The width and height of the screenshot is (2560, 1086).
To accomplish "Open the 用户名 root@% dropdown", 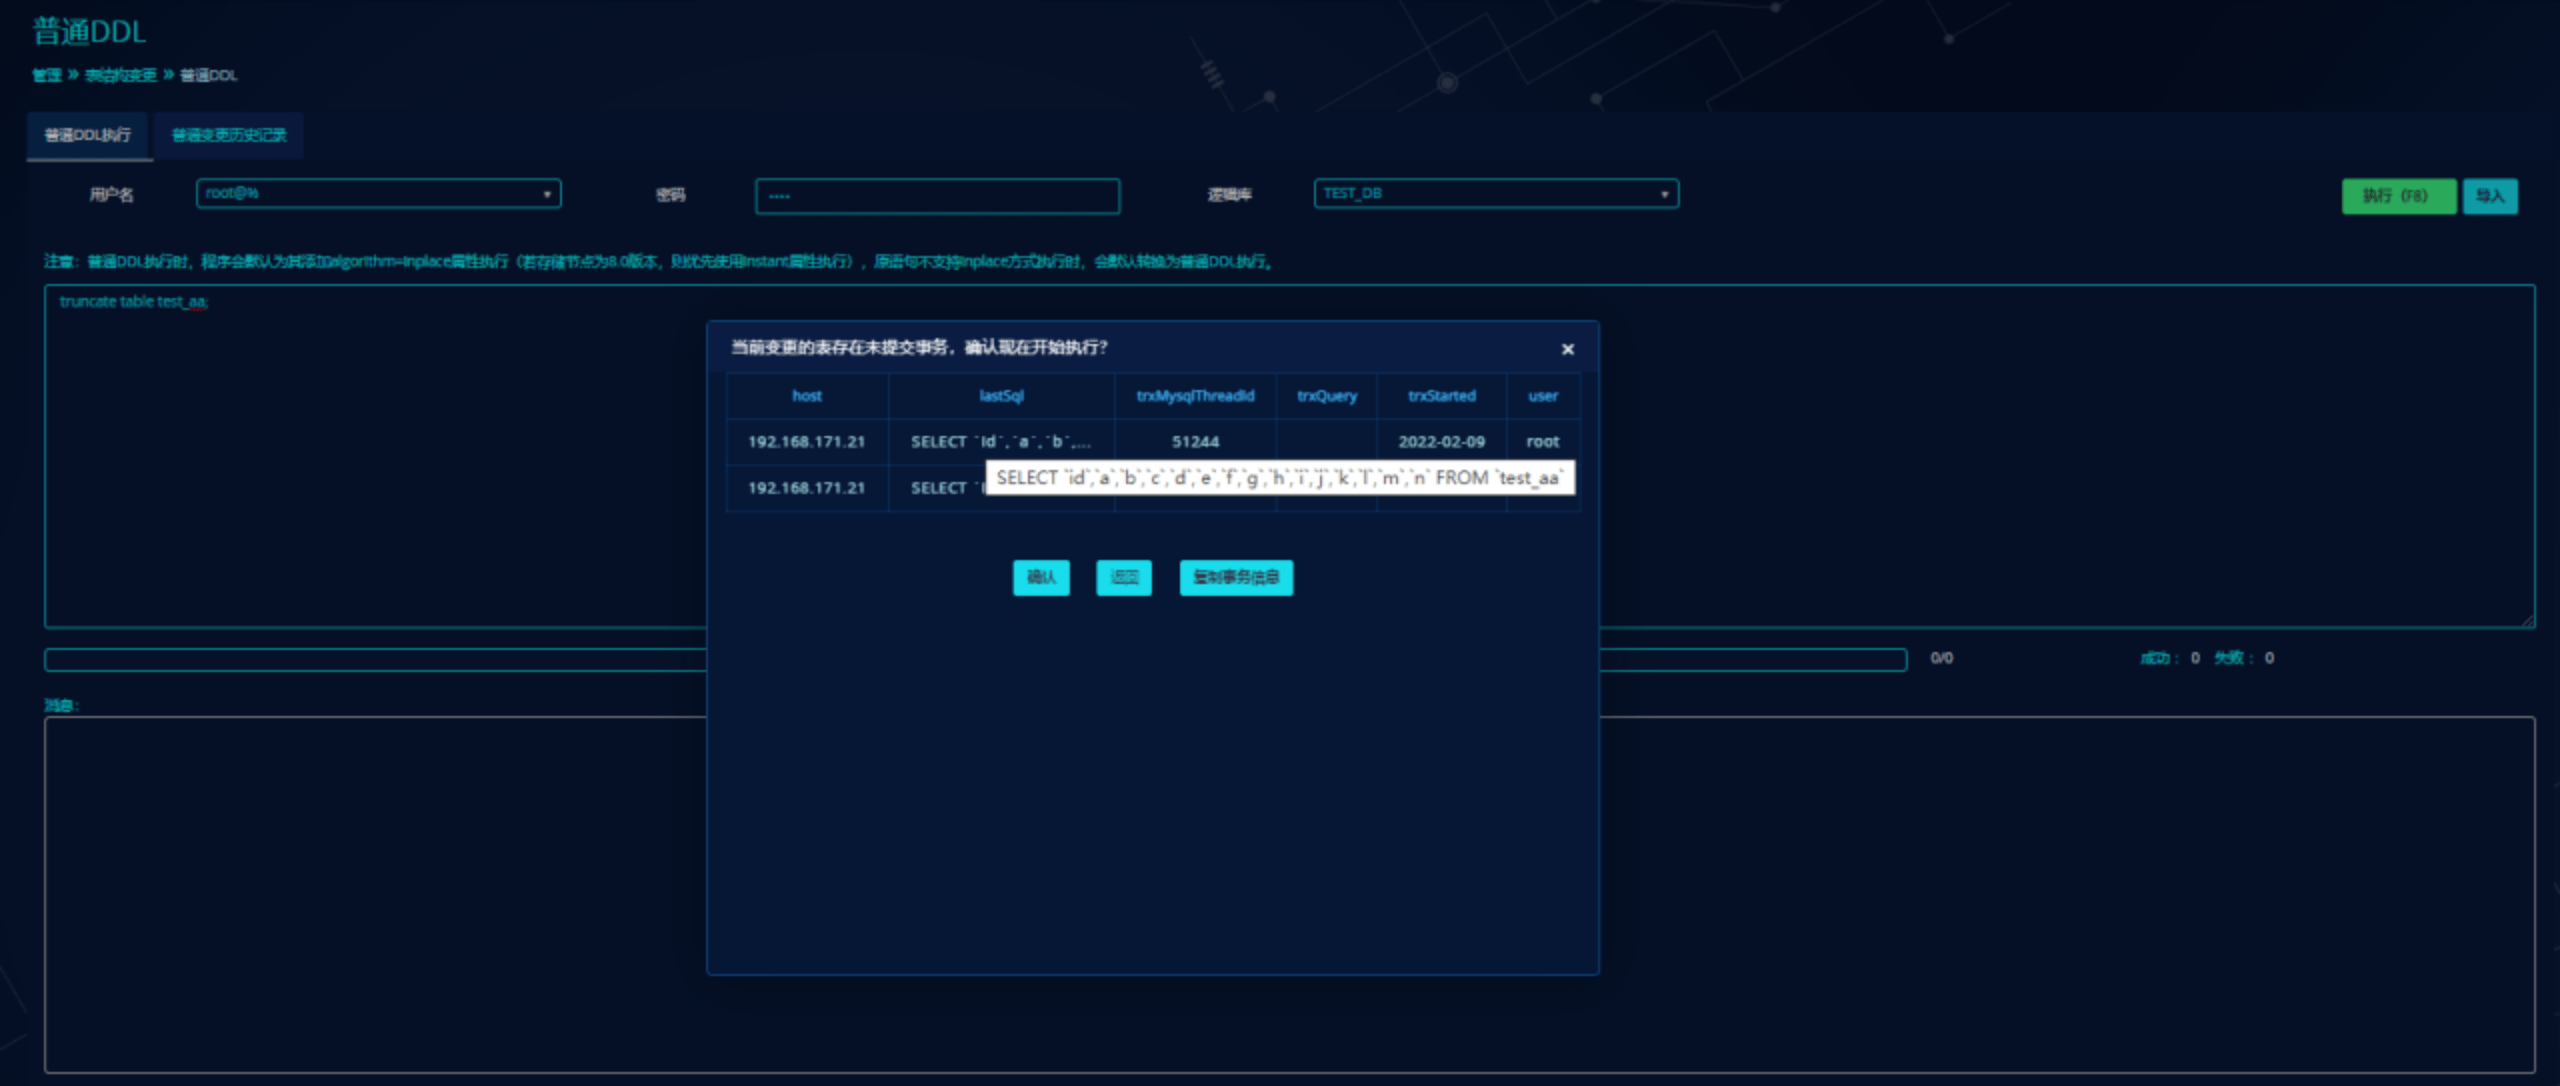I will point(378,193).
